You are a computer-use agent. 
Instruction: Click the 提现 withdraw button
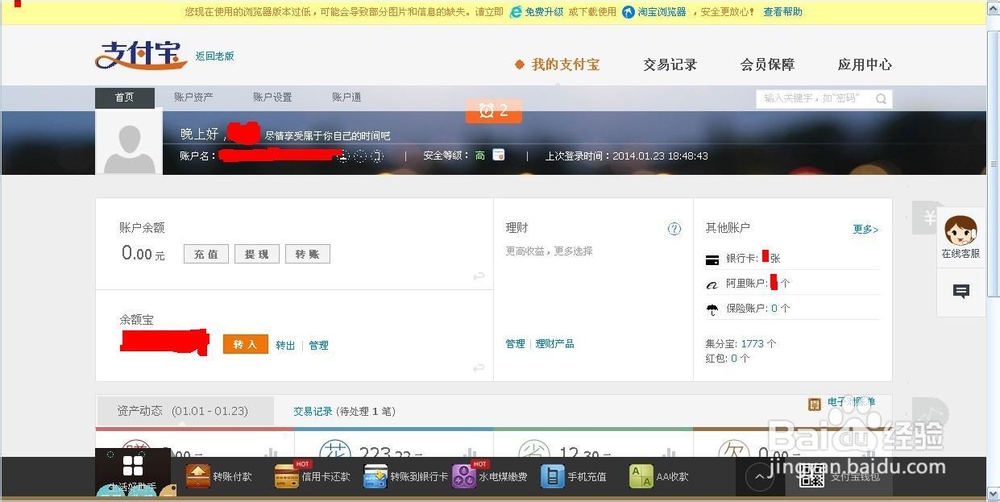256,254
